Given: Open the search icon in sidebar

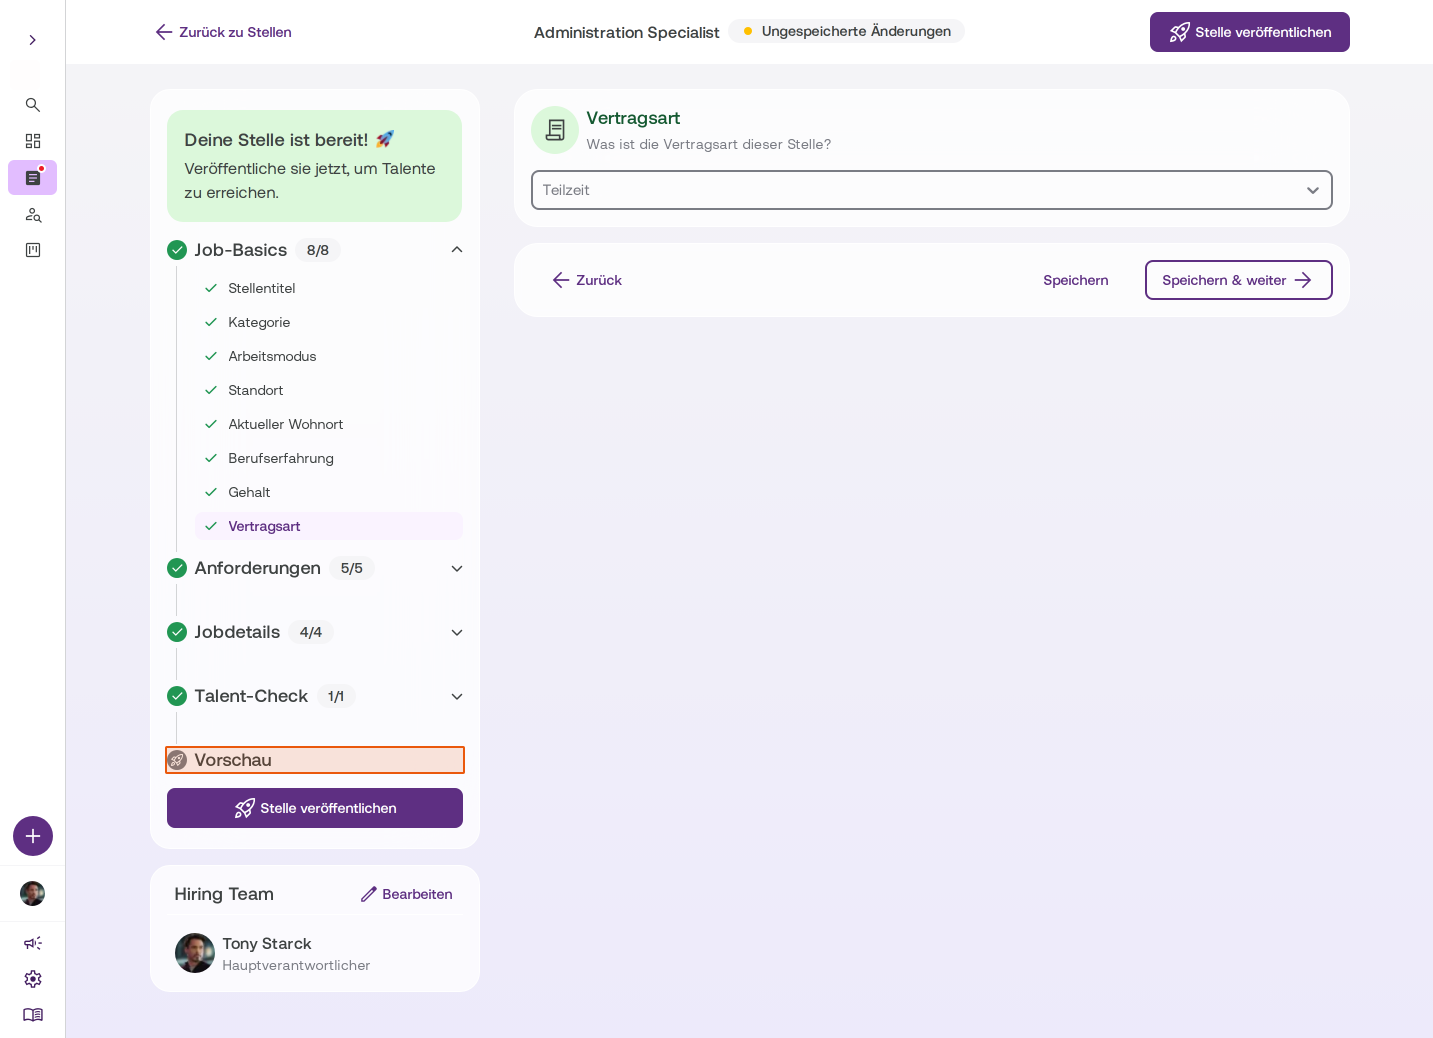Looking at the screenshot, I should [32, 105].
